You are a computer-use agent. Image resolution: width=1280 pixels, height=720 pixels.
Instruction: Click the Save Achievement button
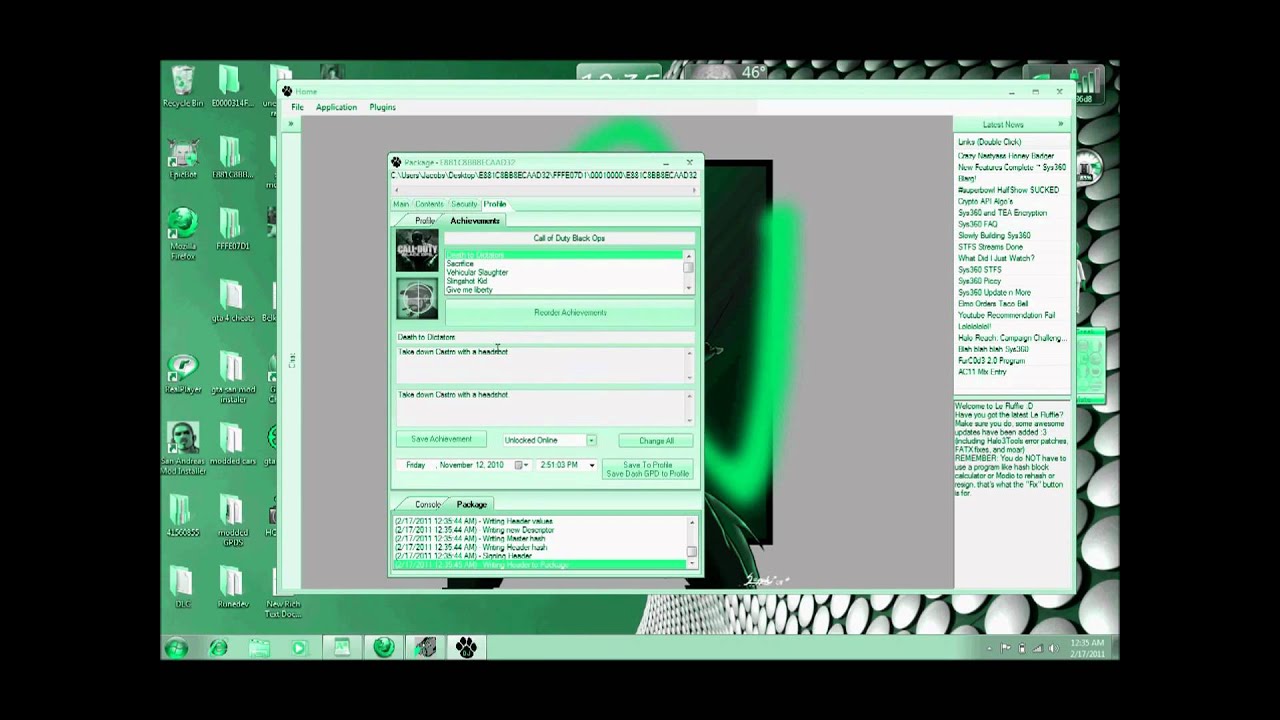441,439
